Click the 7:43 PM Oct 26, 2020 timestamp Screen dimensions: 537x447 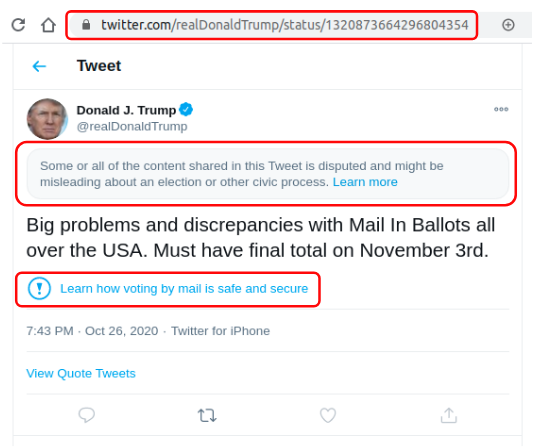tap(92, 331)
